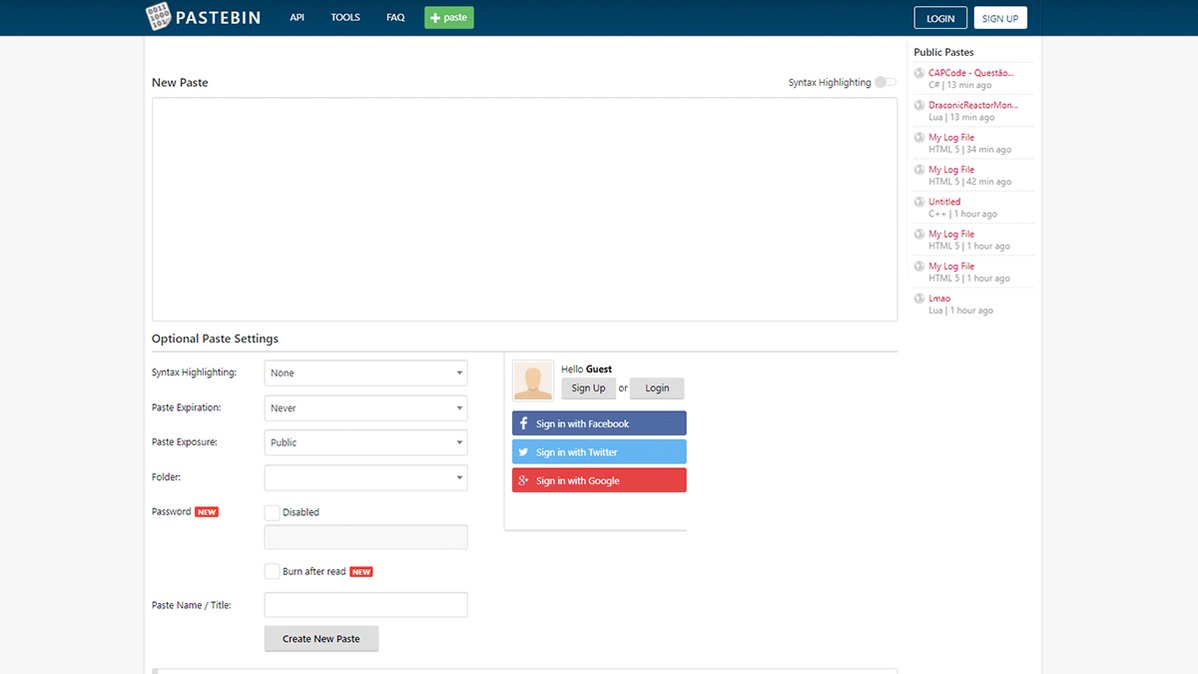The image size is (1198, 674).
Task: Click the PASTEBIN wordmark text
Action: 219,18
